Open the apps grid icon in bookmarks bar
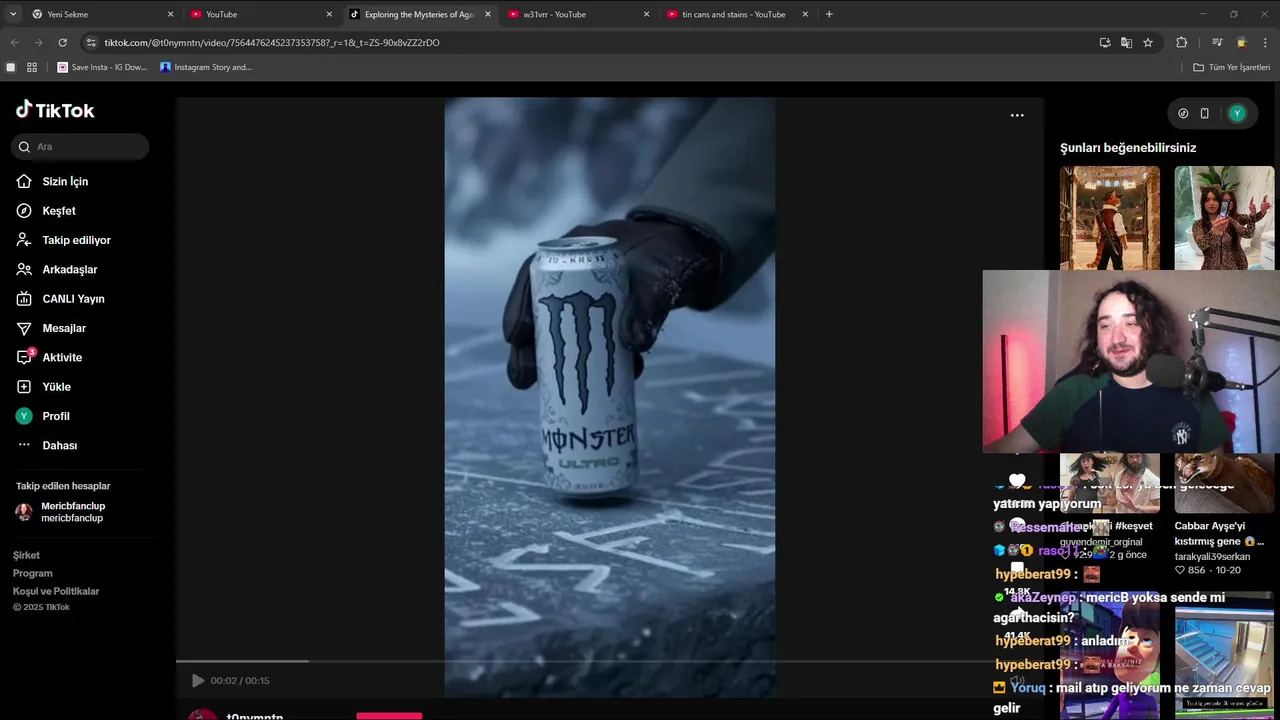This screenshot has width=1280, height=720. point(32,67)
